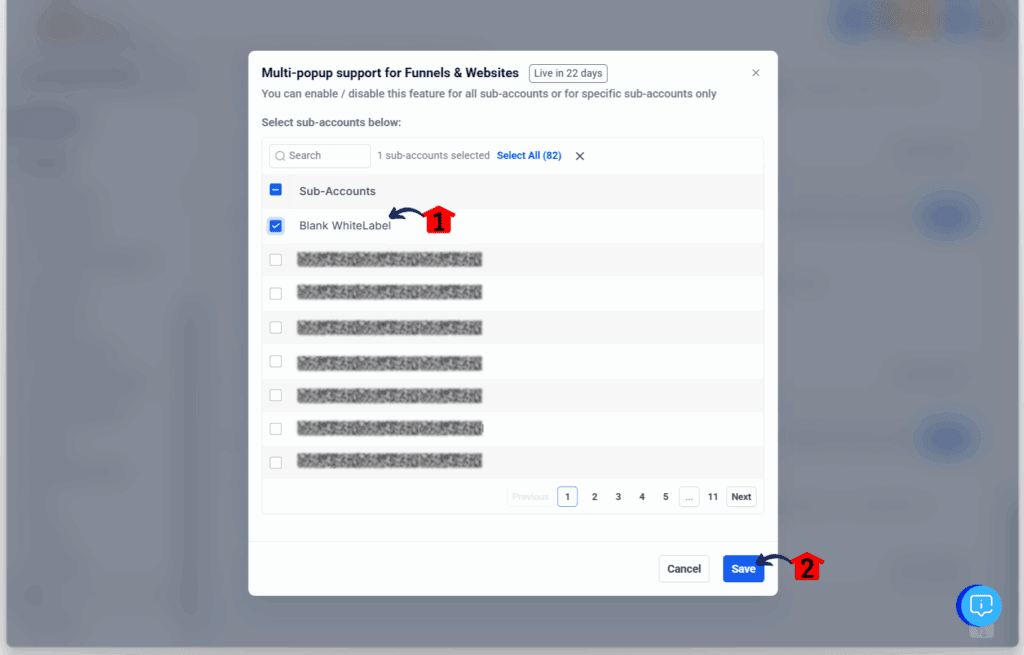
Task: Clear the sub-account selection with the X icon
Action: tap(580, 156)
